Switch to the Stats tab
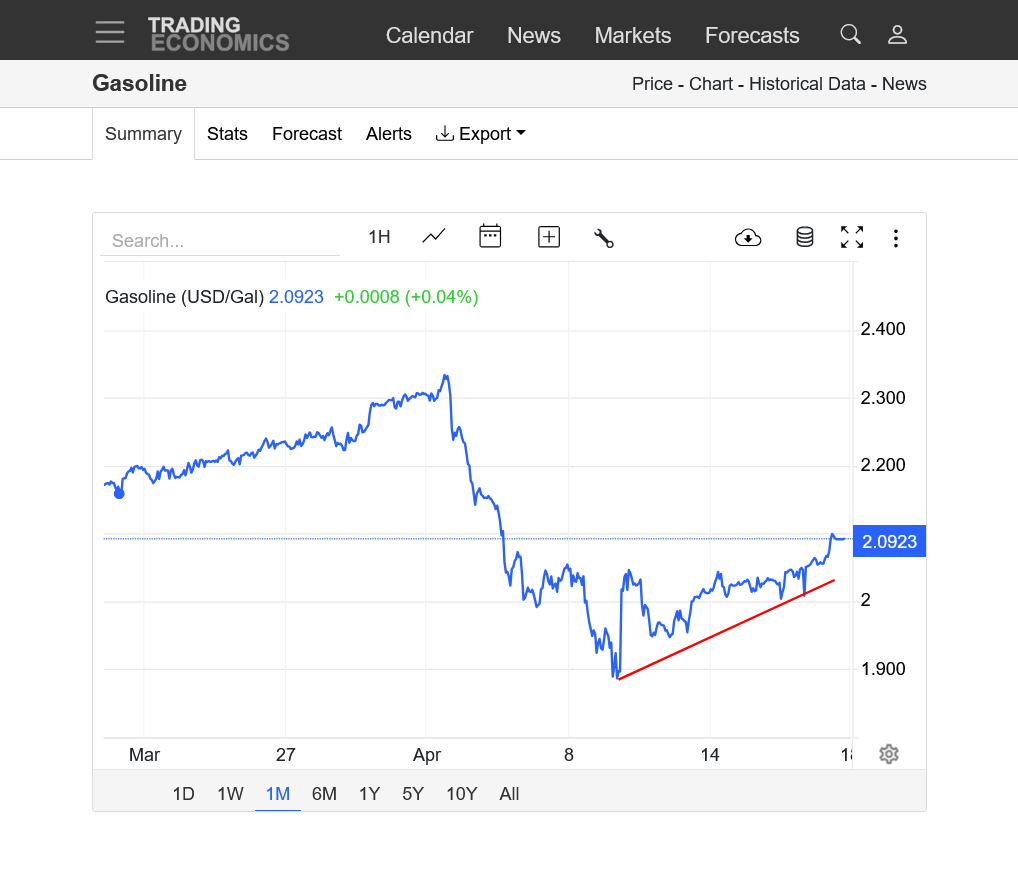The height and width of the screenshot is (891, 1018). click(227, 134)
